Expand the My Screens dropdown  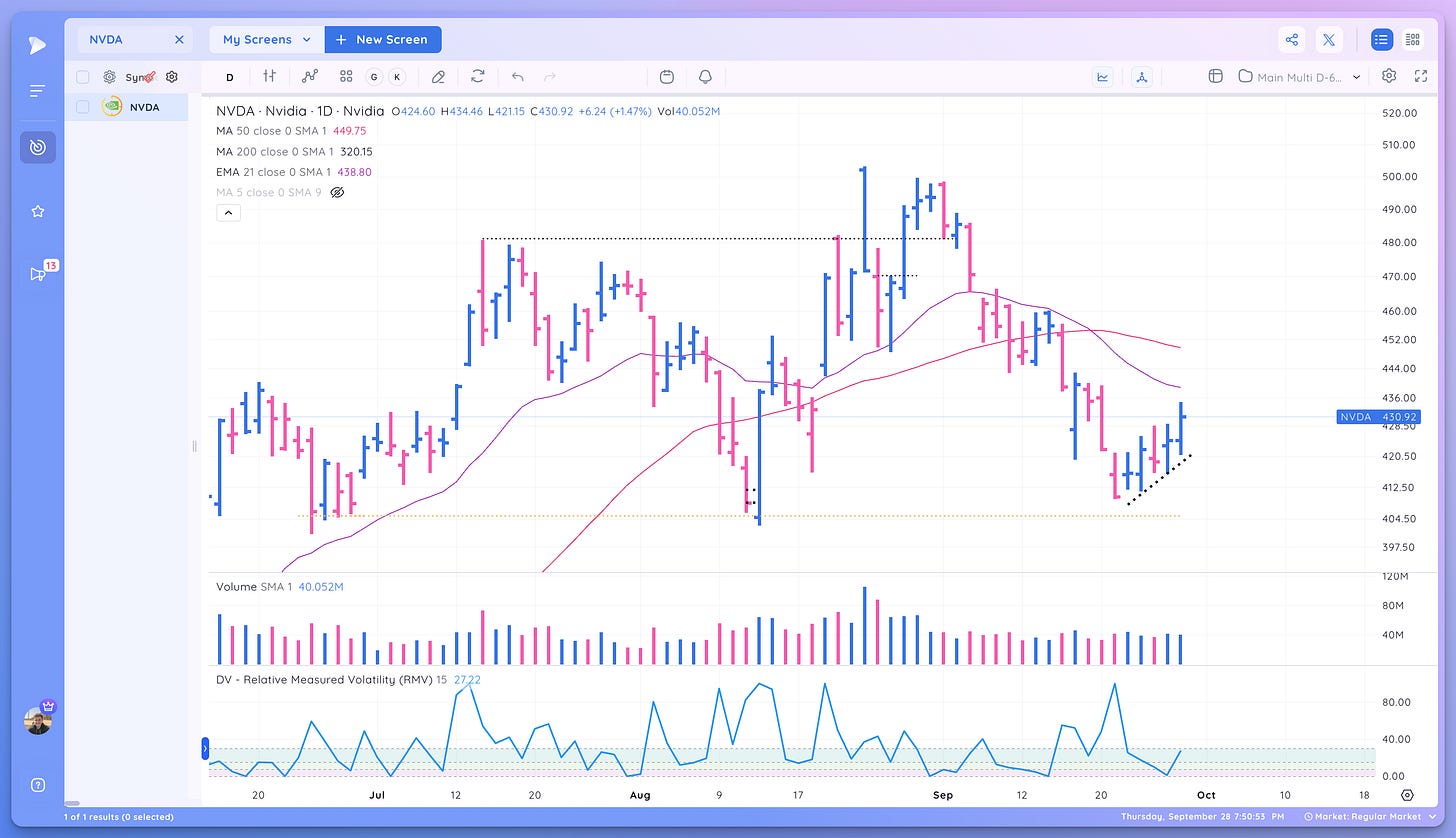click(266, 40)
